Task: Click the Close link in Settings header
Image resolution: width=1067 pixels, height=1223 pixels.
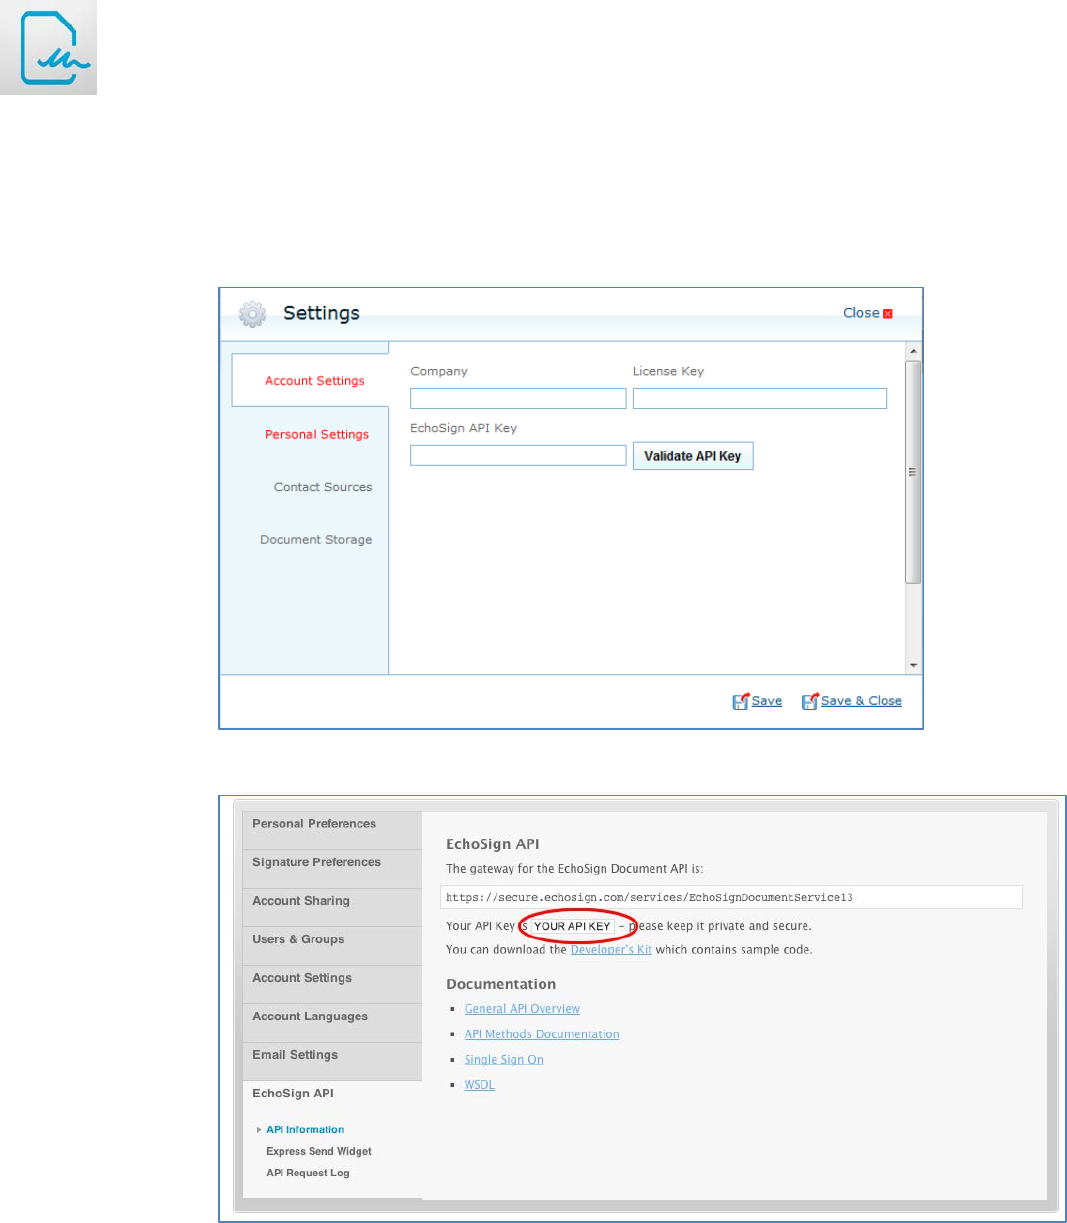Action: [x=861, y=313]
